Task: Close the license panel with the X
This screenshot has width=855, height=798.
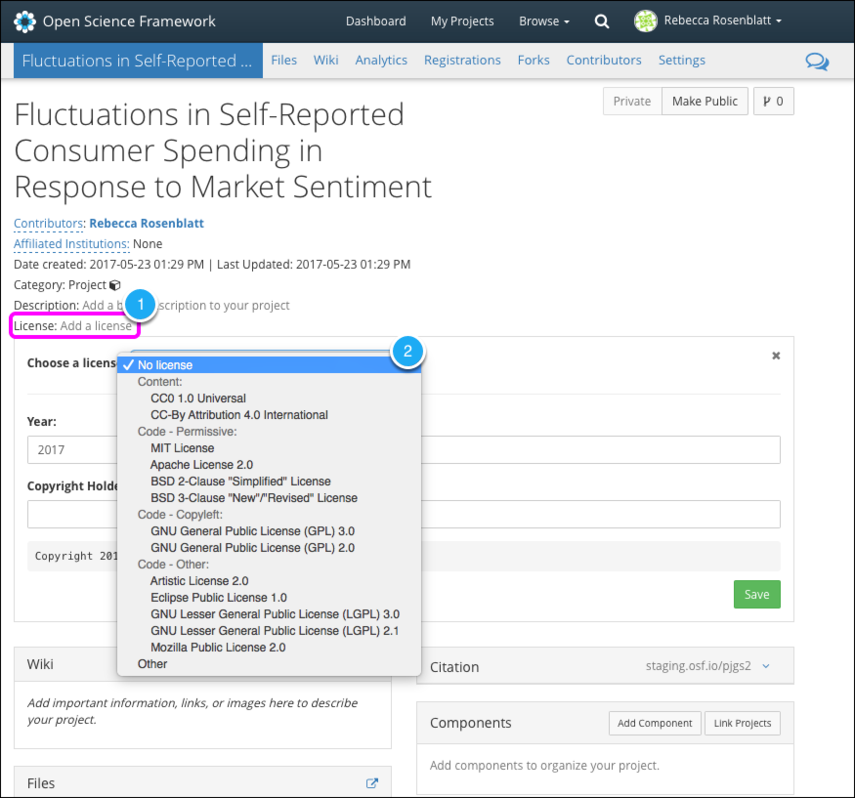Action: tap(776, 356)
